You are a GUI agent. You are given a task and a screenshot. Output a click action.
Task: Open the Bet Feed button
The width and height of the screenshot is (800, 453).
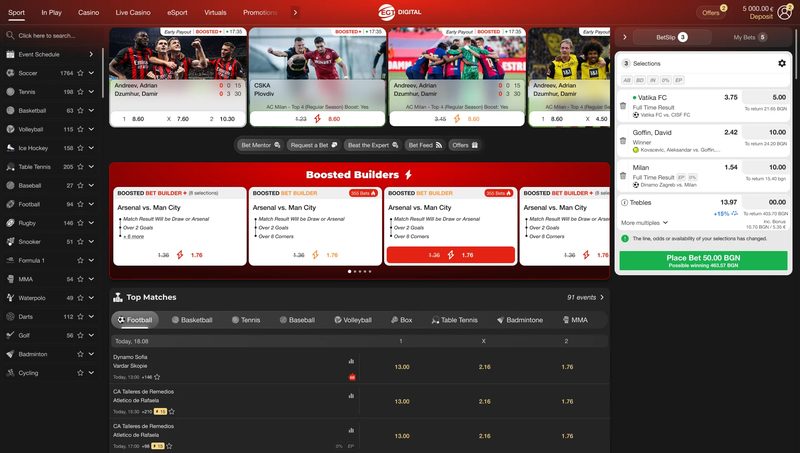point(425,145)
